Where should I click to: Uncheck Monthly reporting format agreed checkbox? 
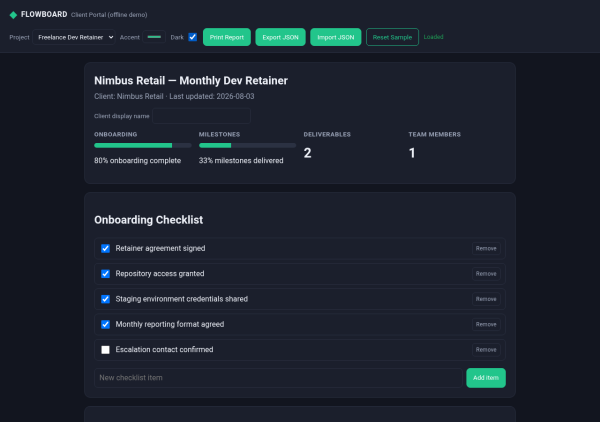pyautogui.click(x=105, y=324)
